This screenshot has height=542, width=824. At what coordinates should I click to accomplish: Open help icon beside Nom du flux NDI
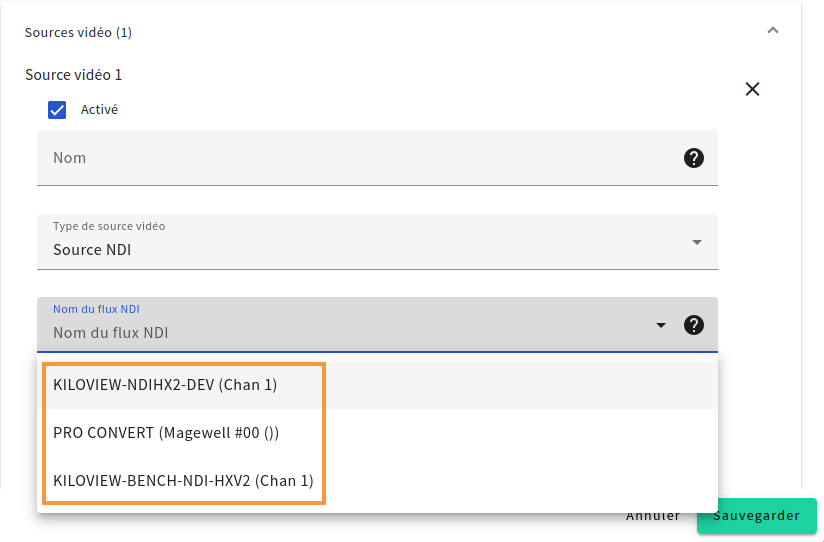click(x=694, y=325)
